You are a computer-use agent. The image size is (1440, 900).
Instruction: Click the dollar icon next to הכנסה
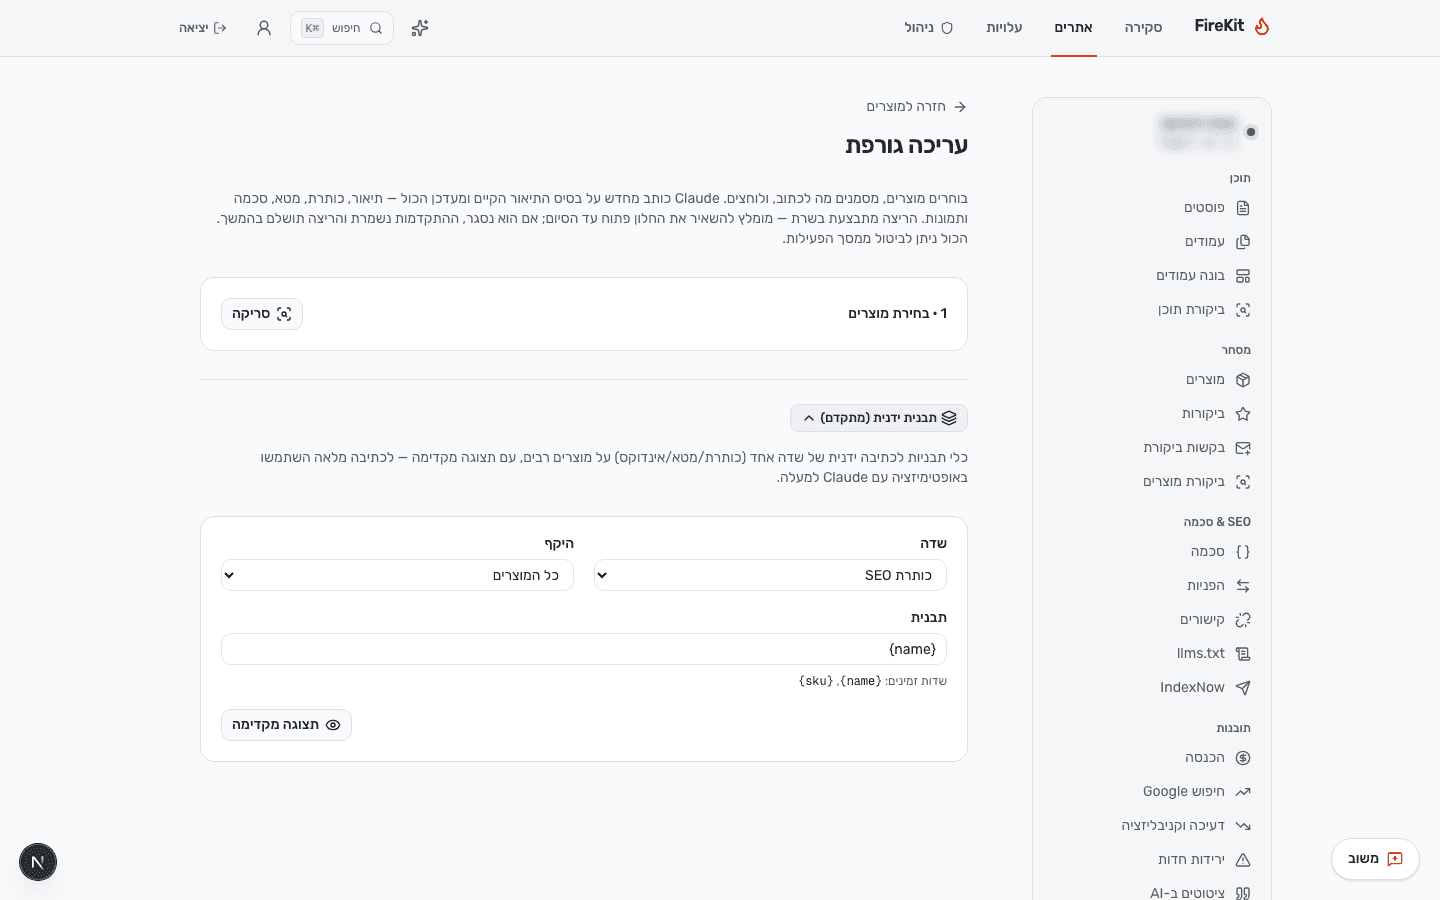click(1243, 758)
